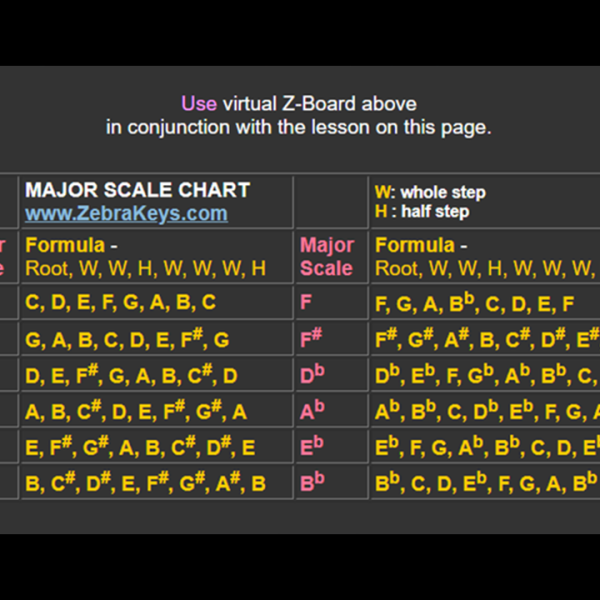Click the MAJOR SCALE CHART heading
This screenshot has height=600, width=600.
tap(137, 190)
